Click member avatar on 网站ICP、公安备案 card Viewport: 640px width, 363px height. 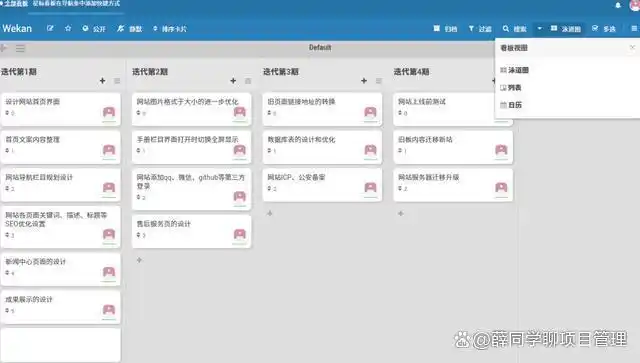tap(370, 187)
